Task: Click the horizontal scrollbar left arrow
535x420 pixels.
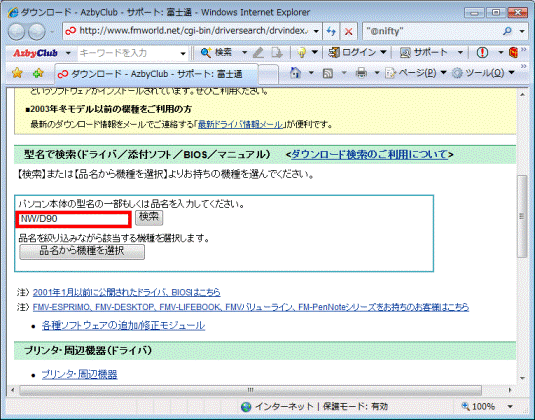Action: tap(13, 390)
